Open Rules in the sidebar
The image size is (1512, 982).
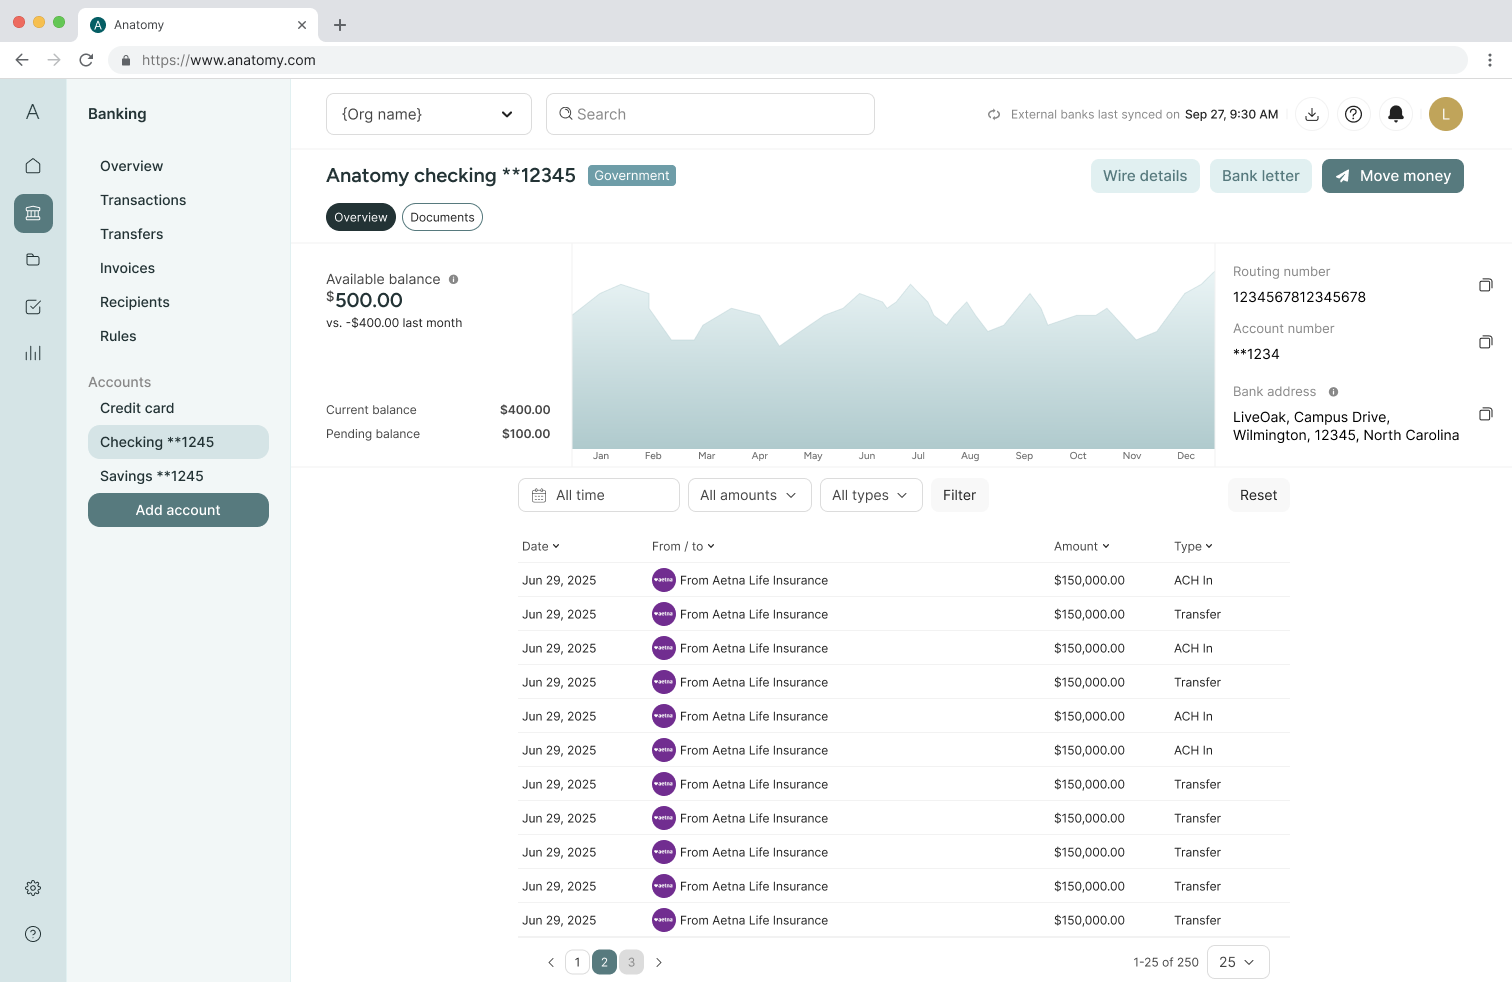[x=118, y=336]
